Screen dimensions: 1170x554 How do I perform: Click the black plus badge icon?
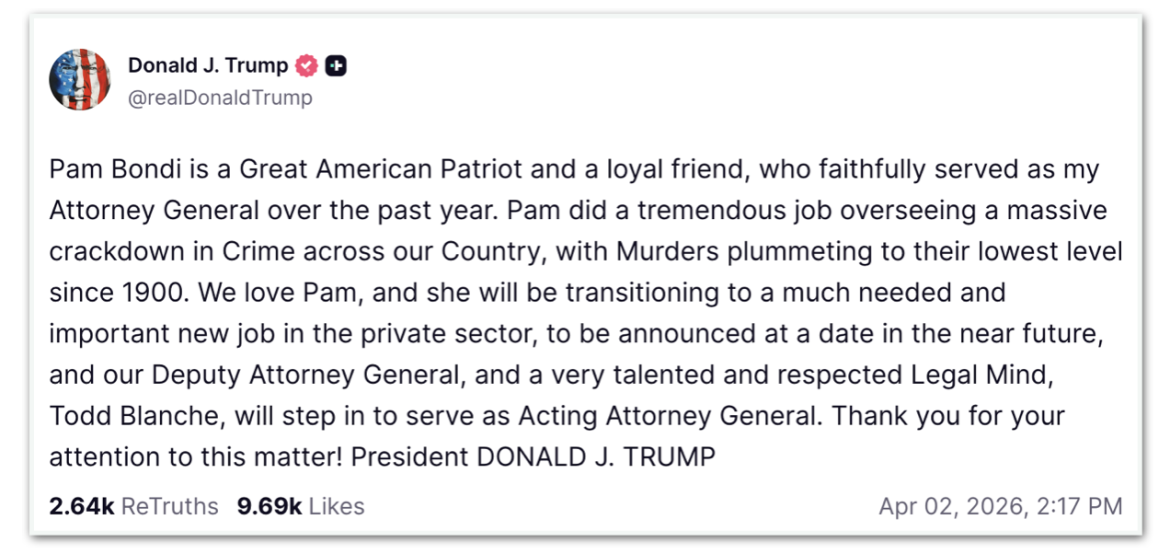coord(337,66)
